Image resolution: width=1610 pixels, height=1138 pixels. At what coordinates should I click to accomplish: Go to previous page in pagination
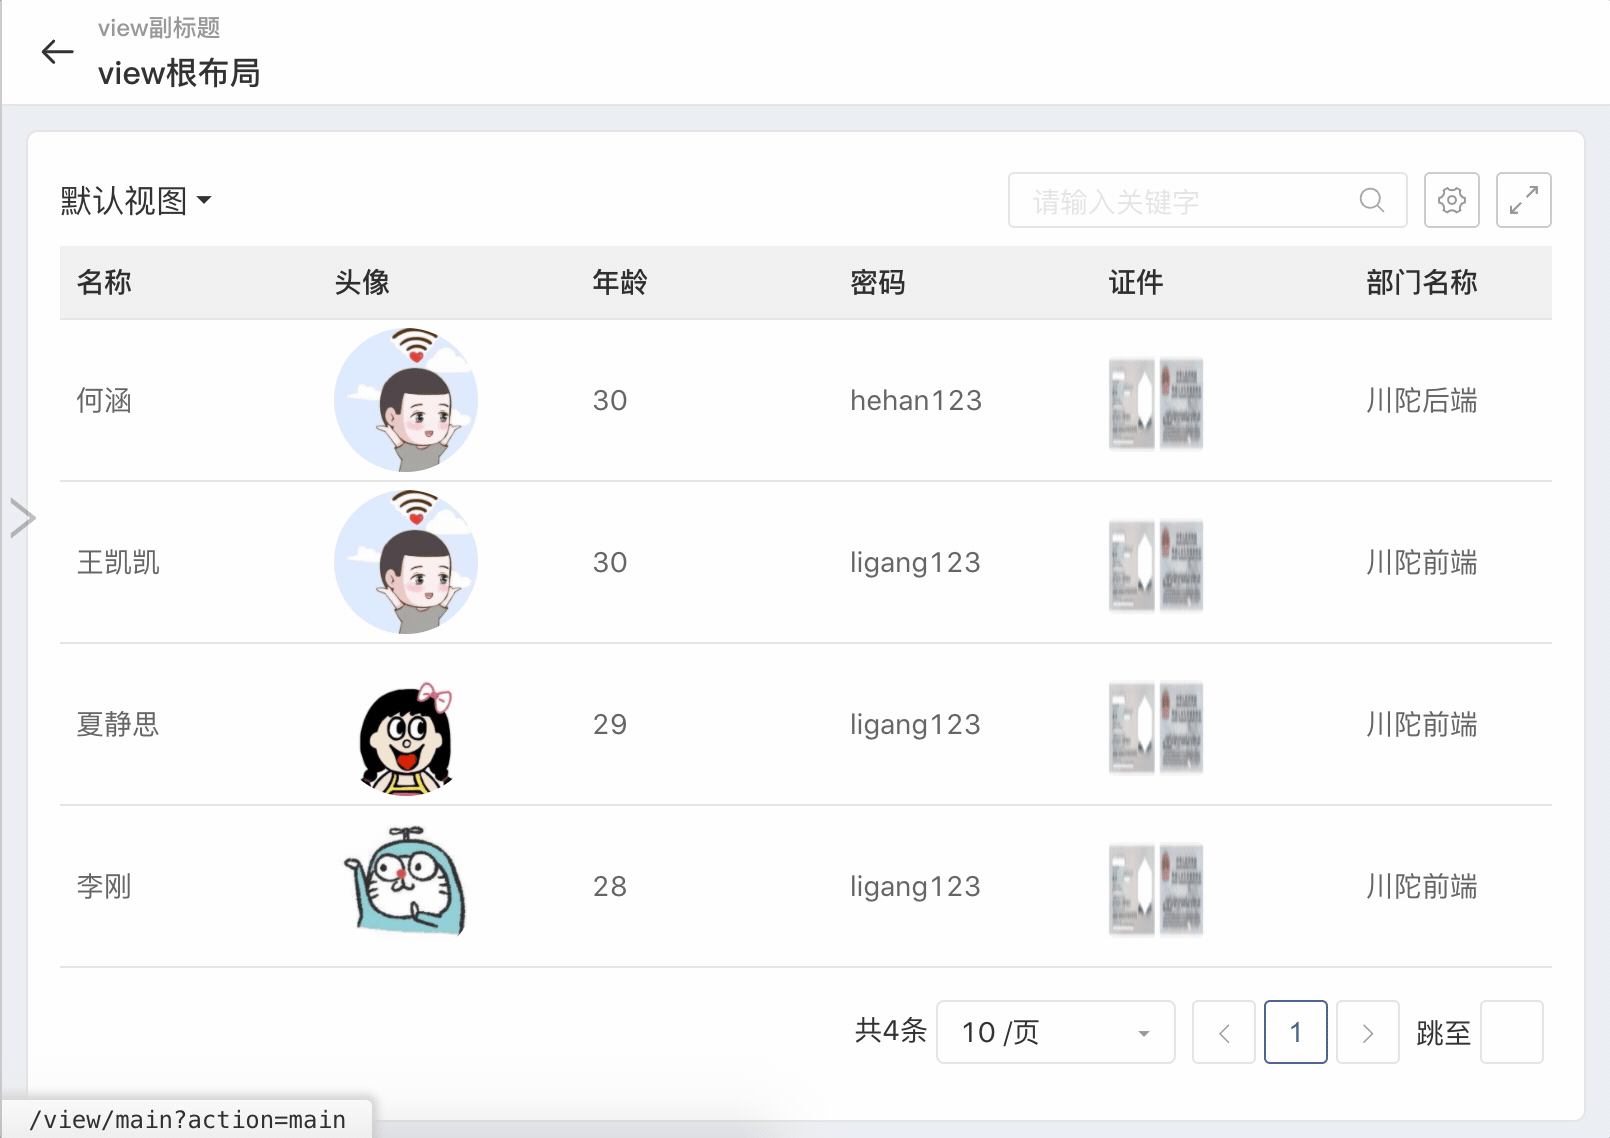click(1224, 1032)
